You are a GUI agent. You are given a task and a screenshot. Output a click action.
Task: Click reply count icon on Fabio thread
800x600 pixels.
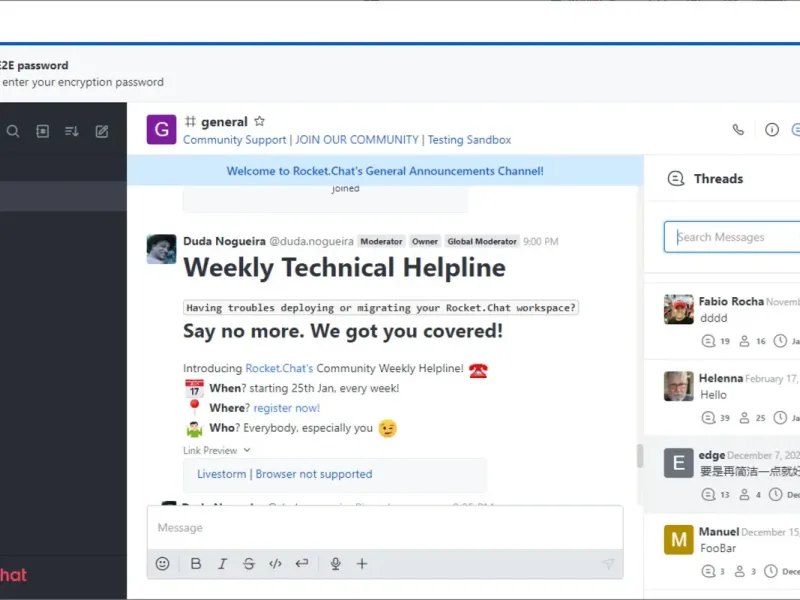click(708, 341)
